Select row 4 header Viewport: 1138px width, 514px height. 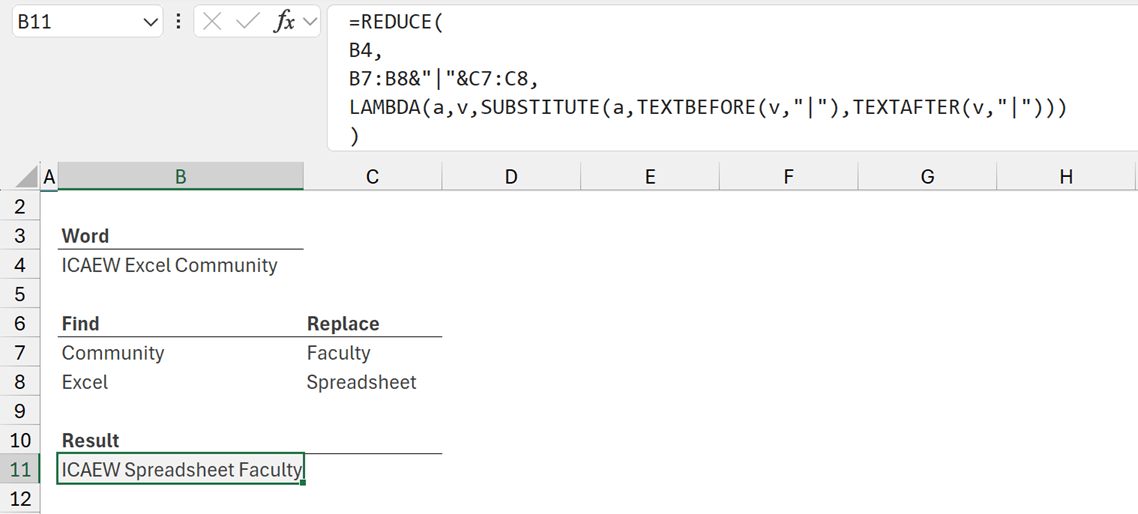(20, 265)
